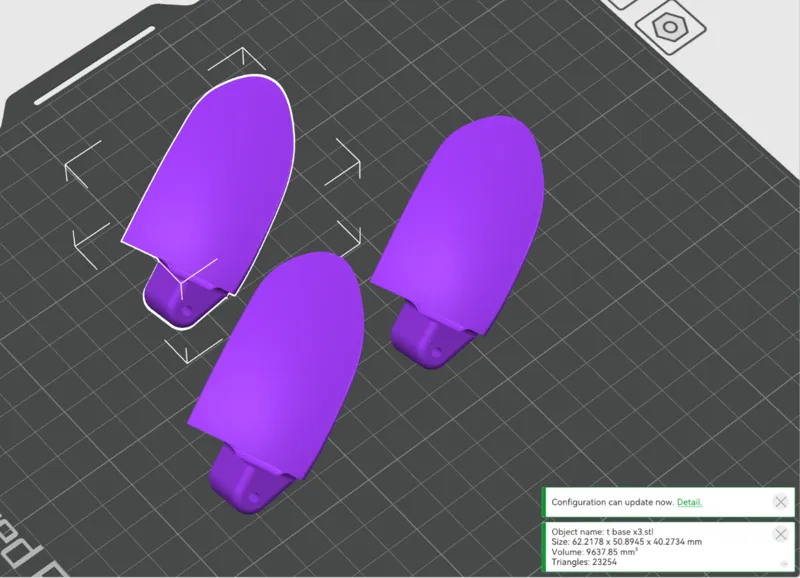
Task: Click the 'Configuration can update now.' message text
Action: click(612, 502)
